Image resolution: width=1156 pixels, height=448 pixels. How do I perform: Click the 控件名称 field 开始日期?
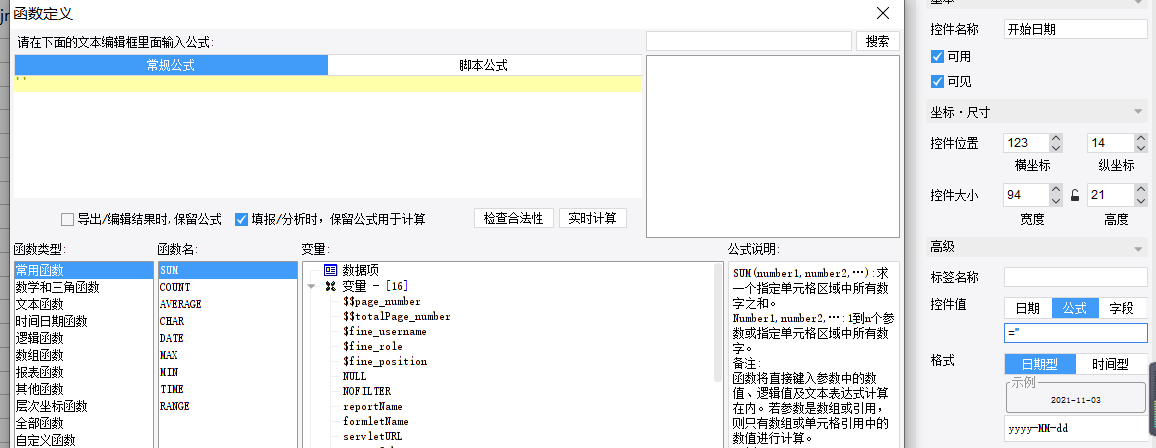click(1076, 29)
